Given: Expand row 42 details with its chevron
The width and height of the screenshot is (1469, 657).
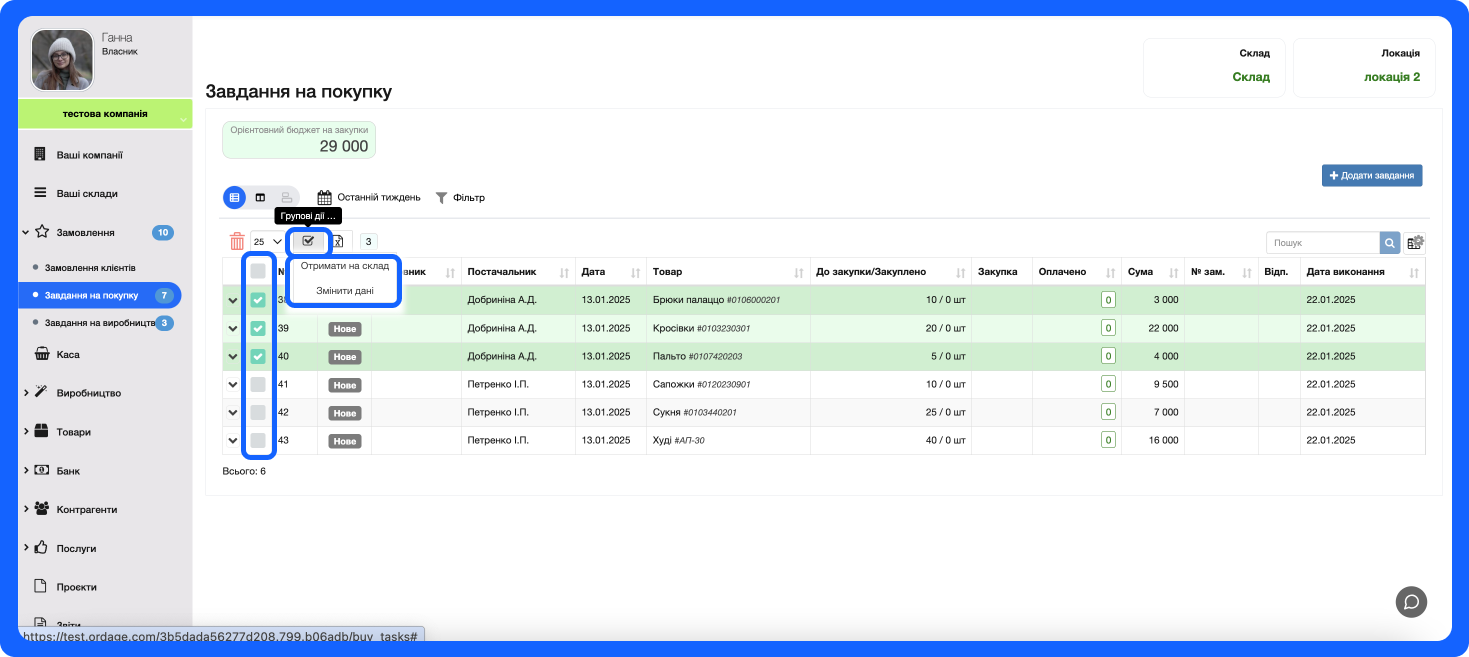Looking at the screenshot, I should click(233, 413).
